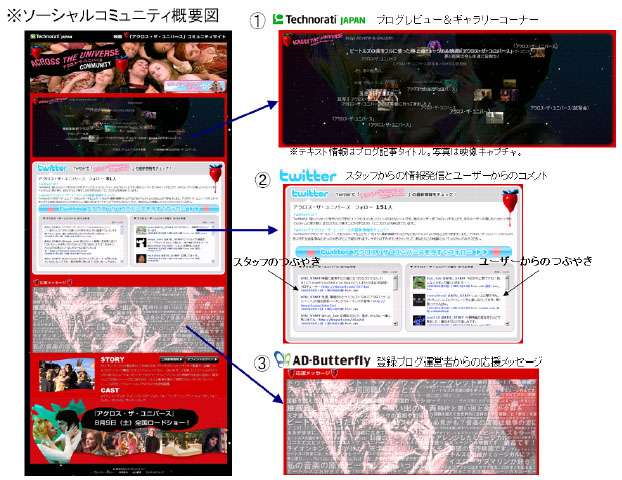Image resolution: width=622 pixels, height=480 pixels.
Task: Click the black-and-white avatar in the community page tweets
Action: click(141, 242)
